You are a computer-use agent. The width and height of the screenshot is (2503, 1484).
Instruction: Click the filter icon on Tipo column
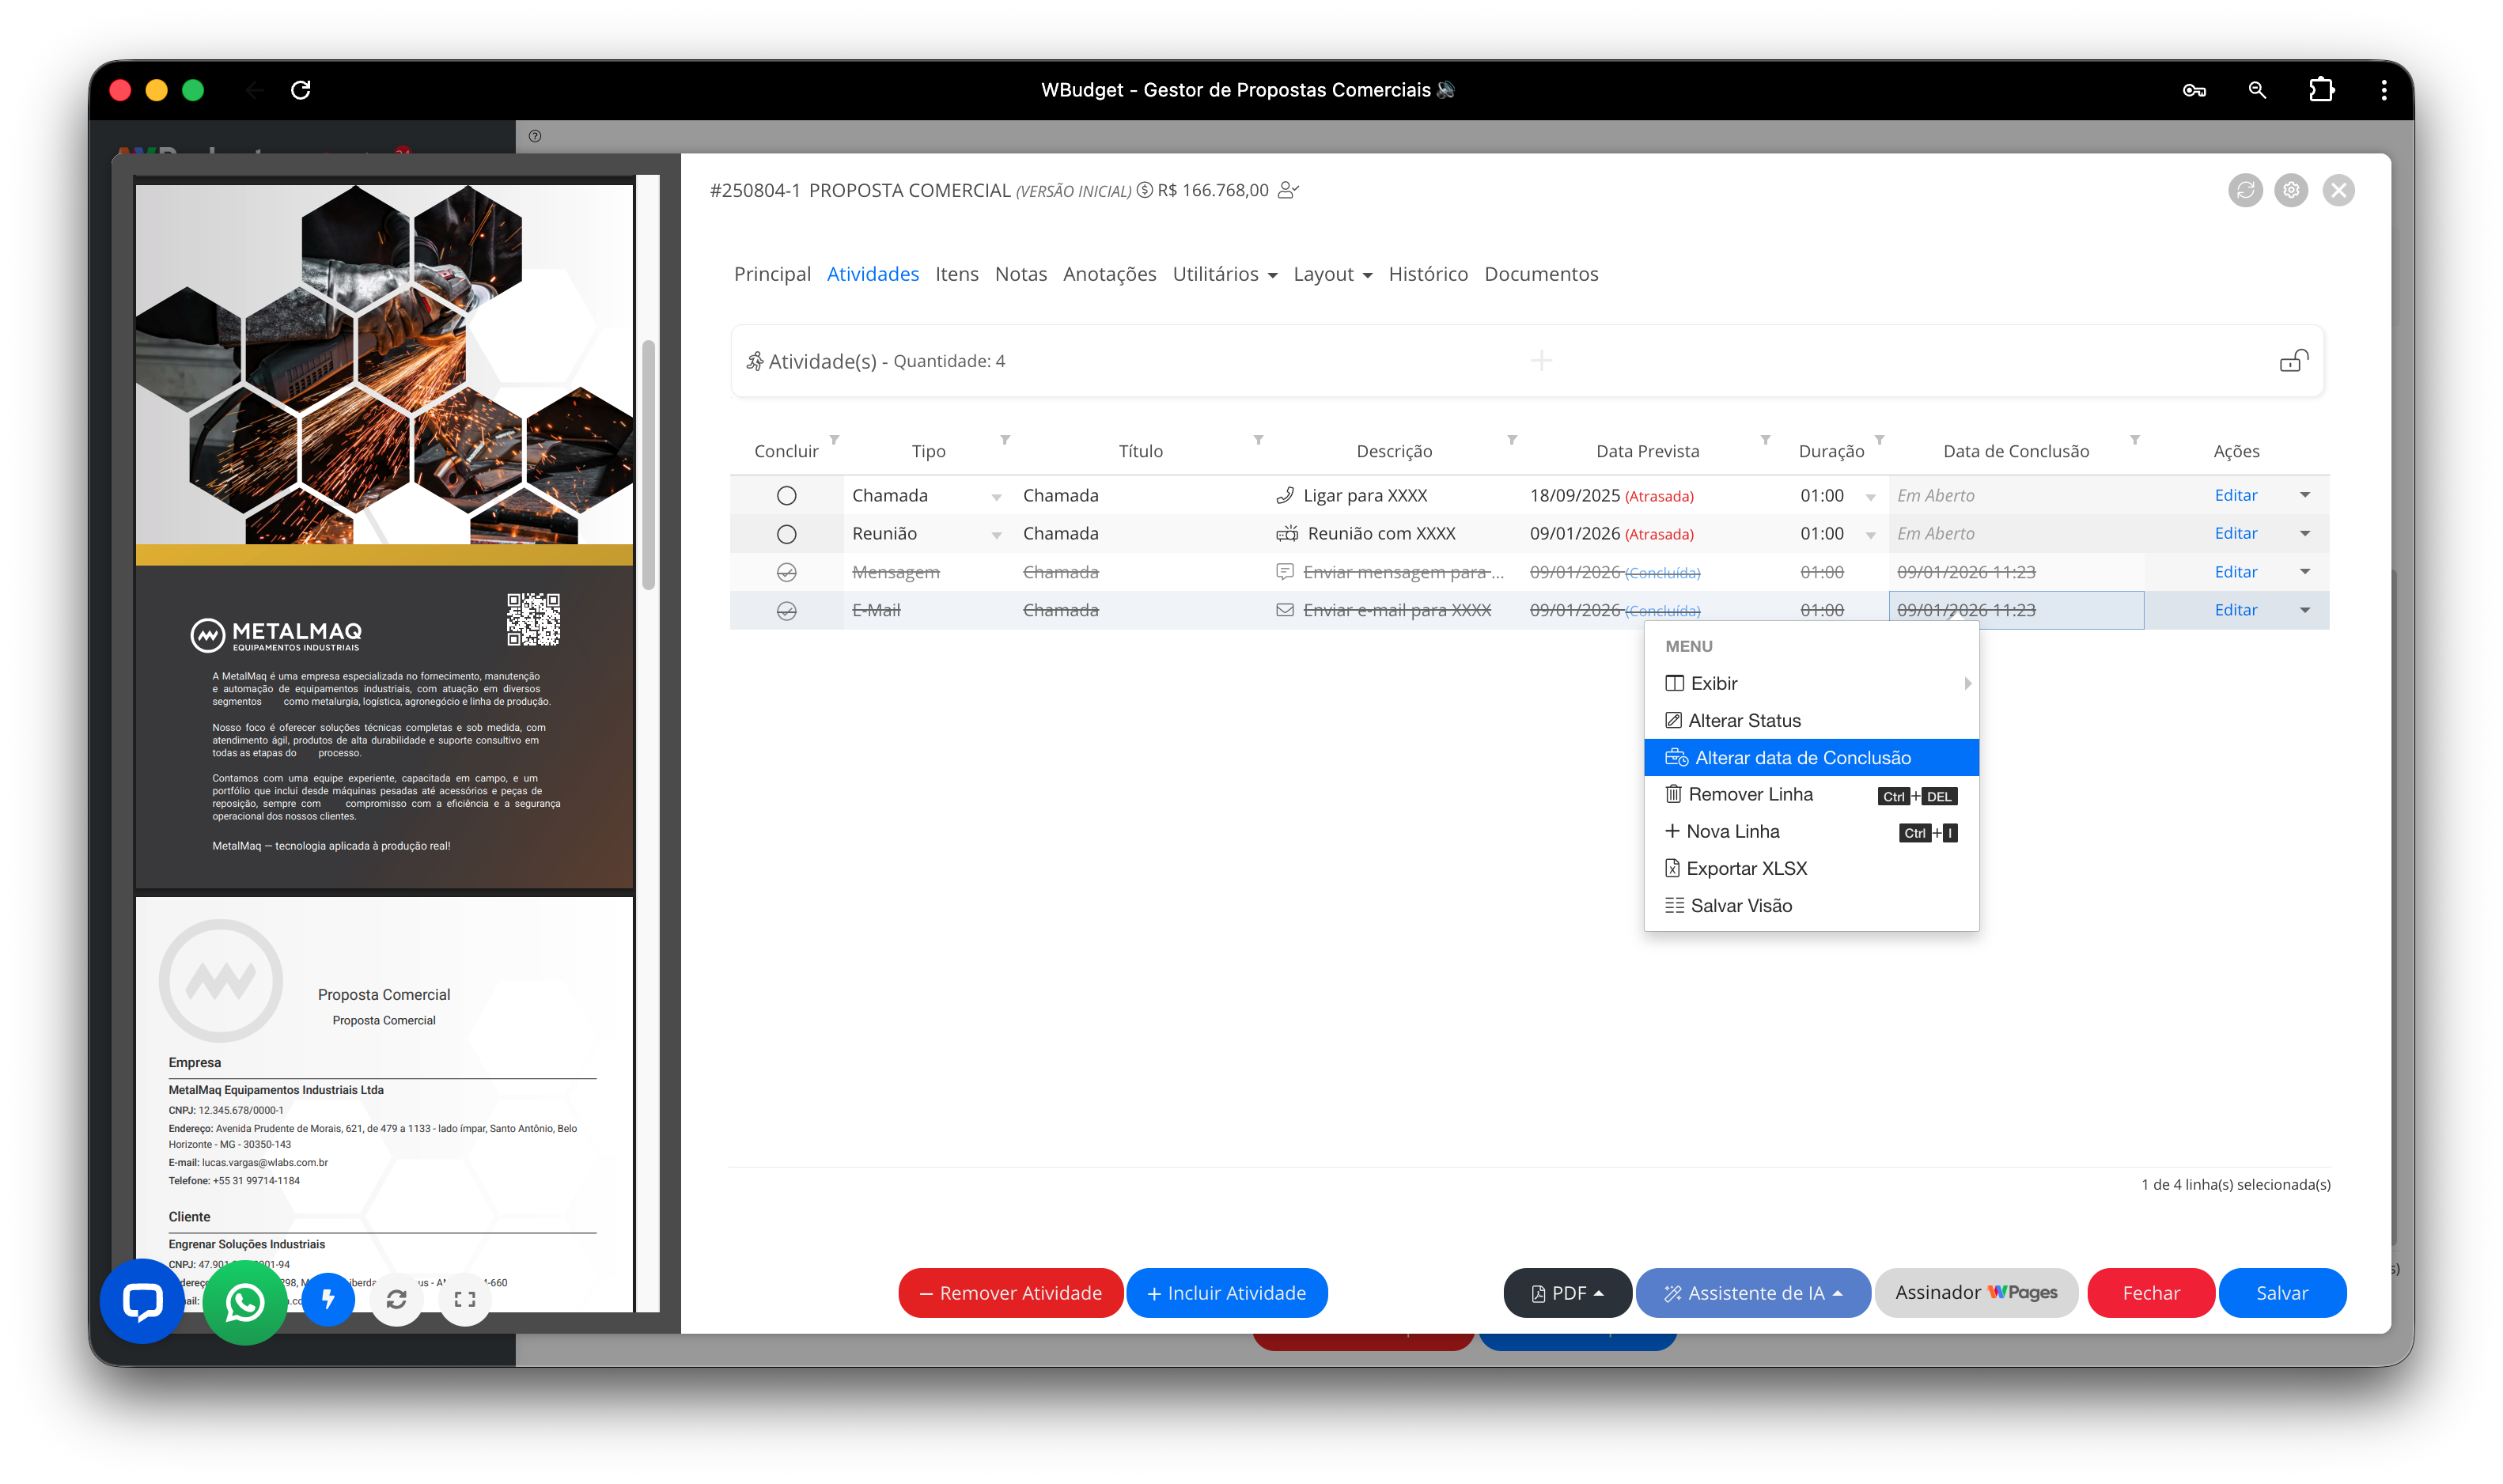[1005, 440]
